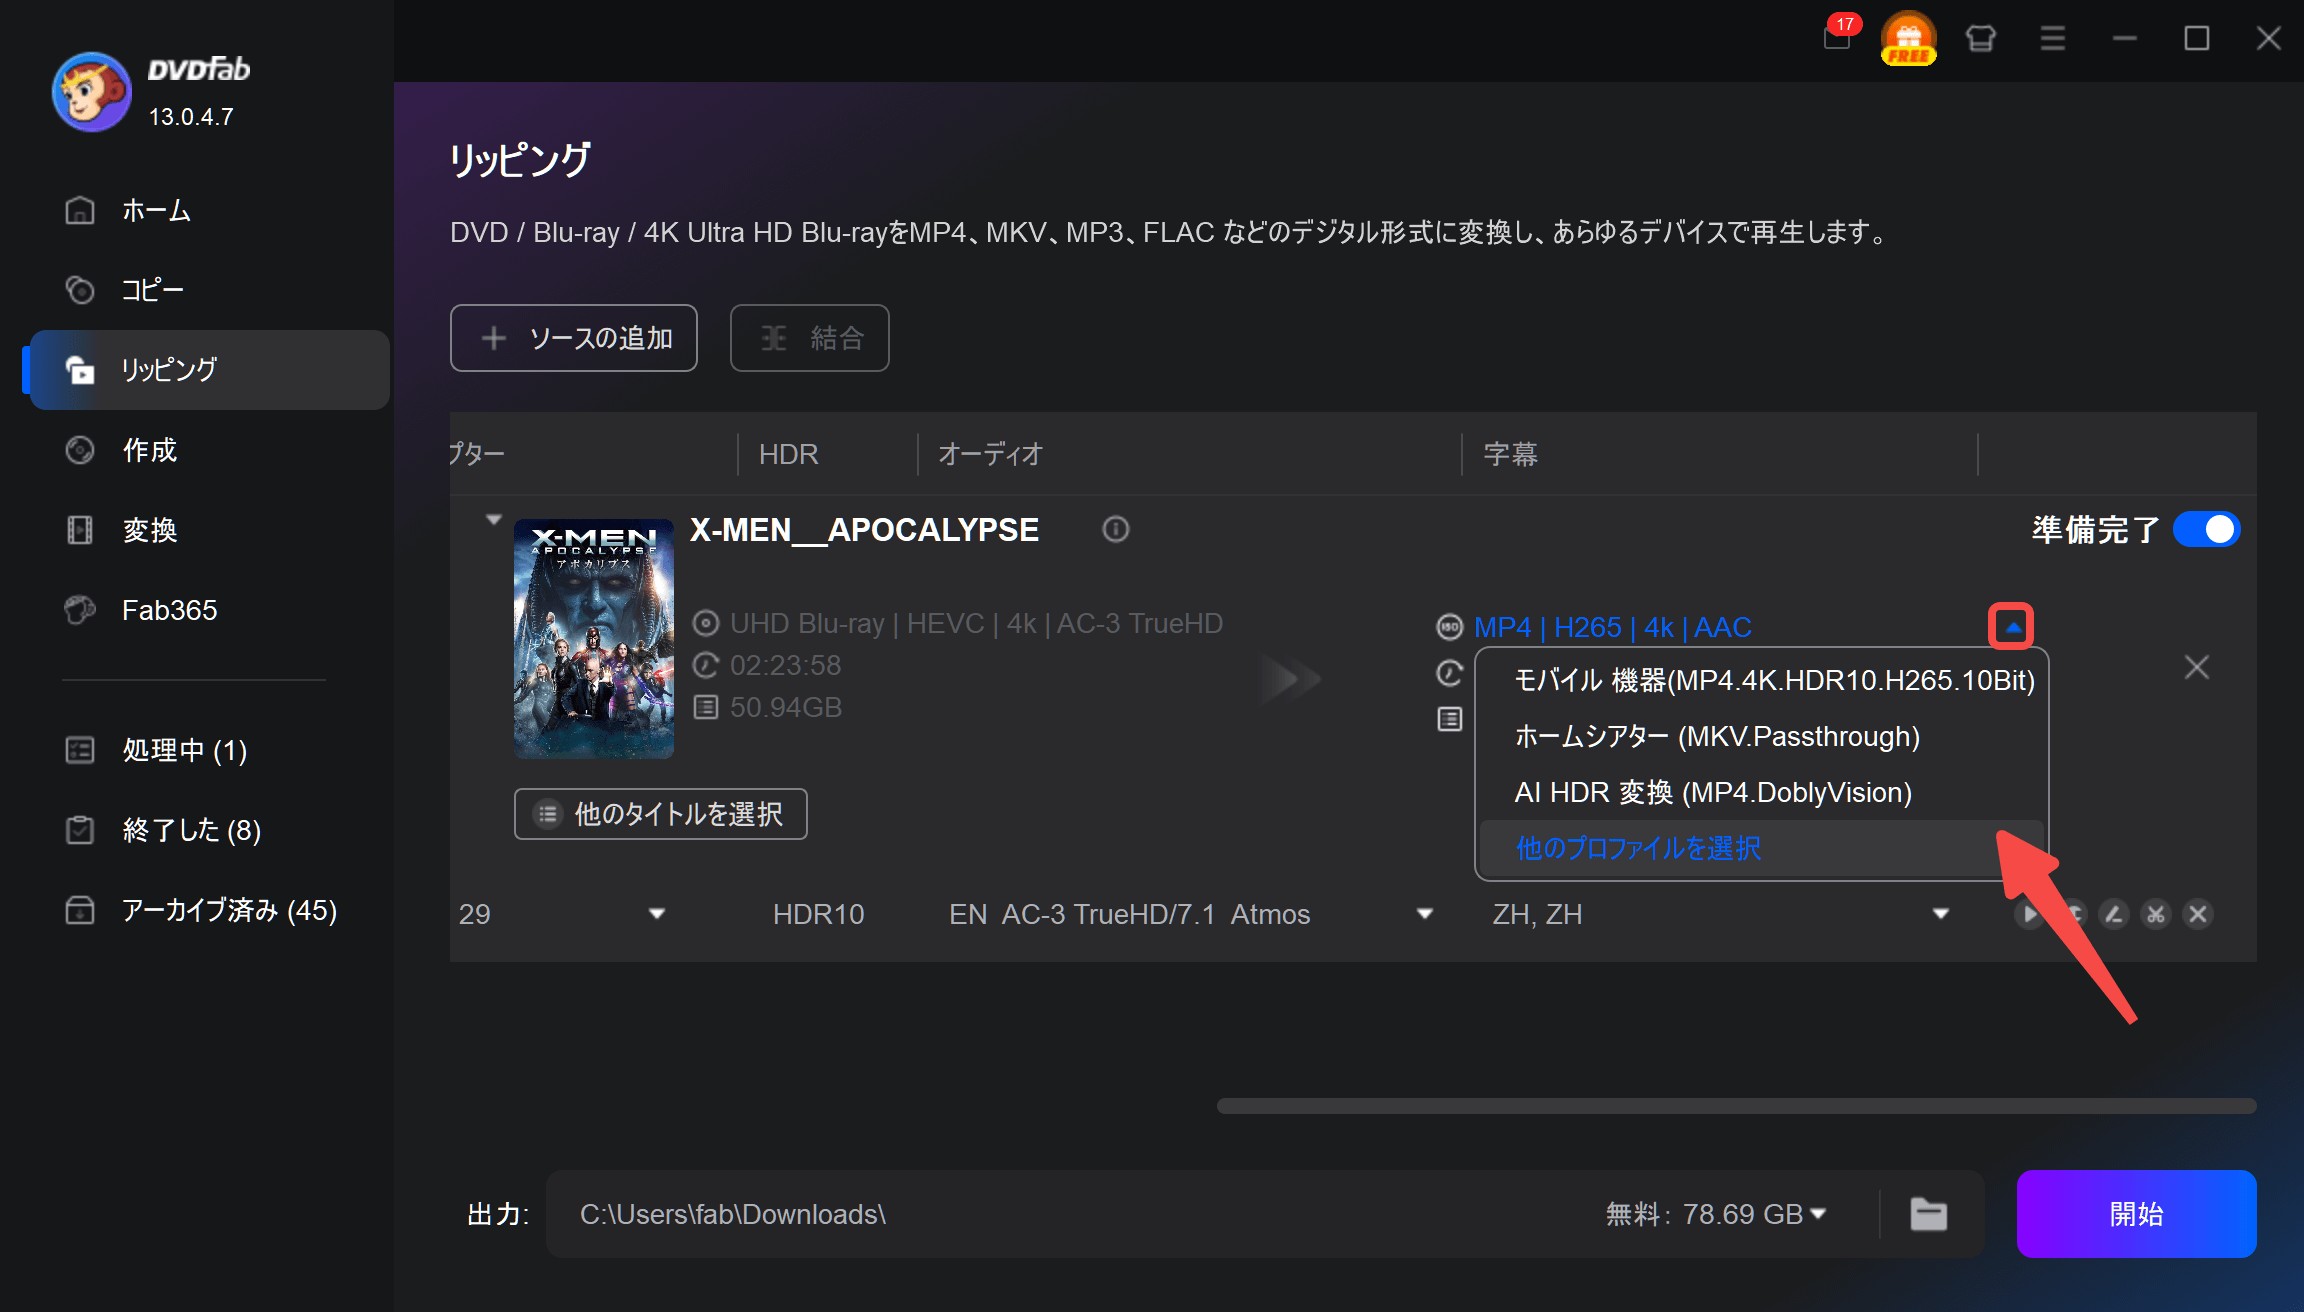Viewport: 2304px width, 1312px height.
Task: Click 他のタイトルを選択 button
Action: pos(661,814)
